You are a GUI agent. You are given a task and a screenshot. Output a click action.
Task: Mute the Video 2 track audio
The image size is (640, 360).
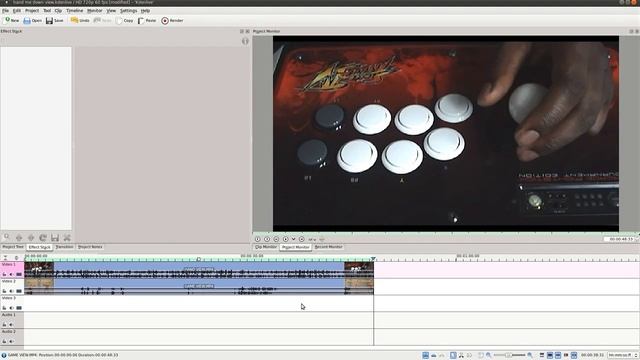11,291
